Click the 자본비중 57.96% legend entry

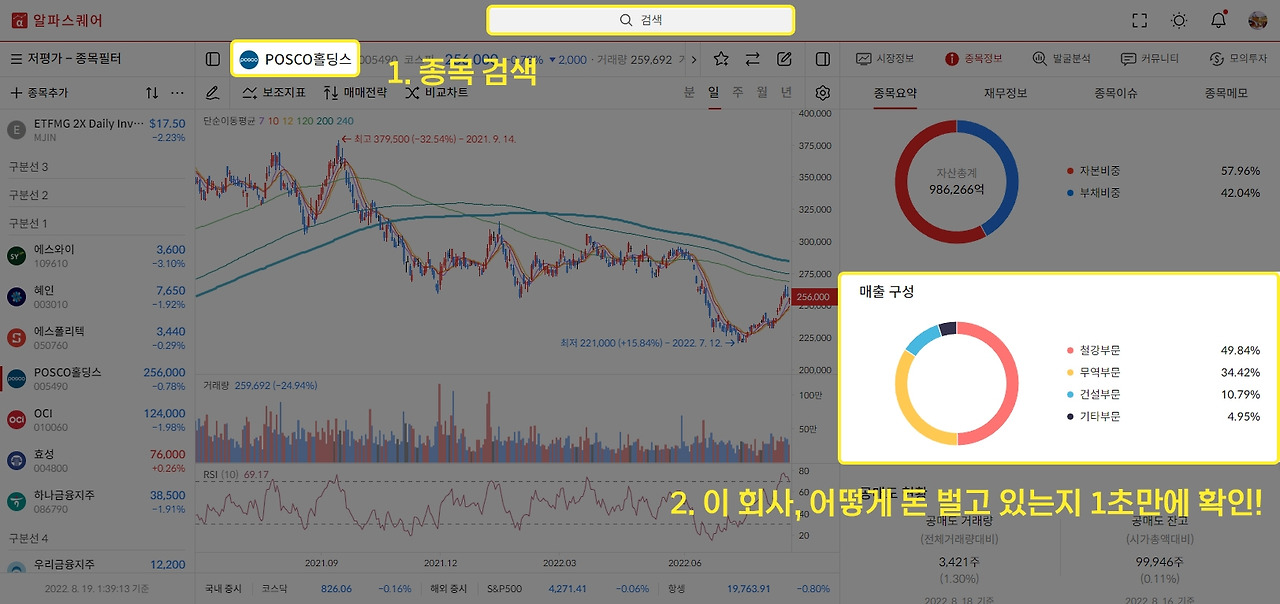coord(1163,171)
